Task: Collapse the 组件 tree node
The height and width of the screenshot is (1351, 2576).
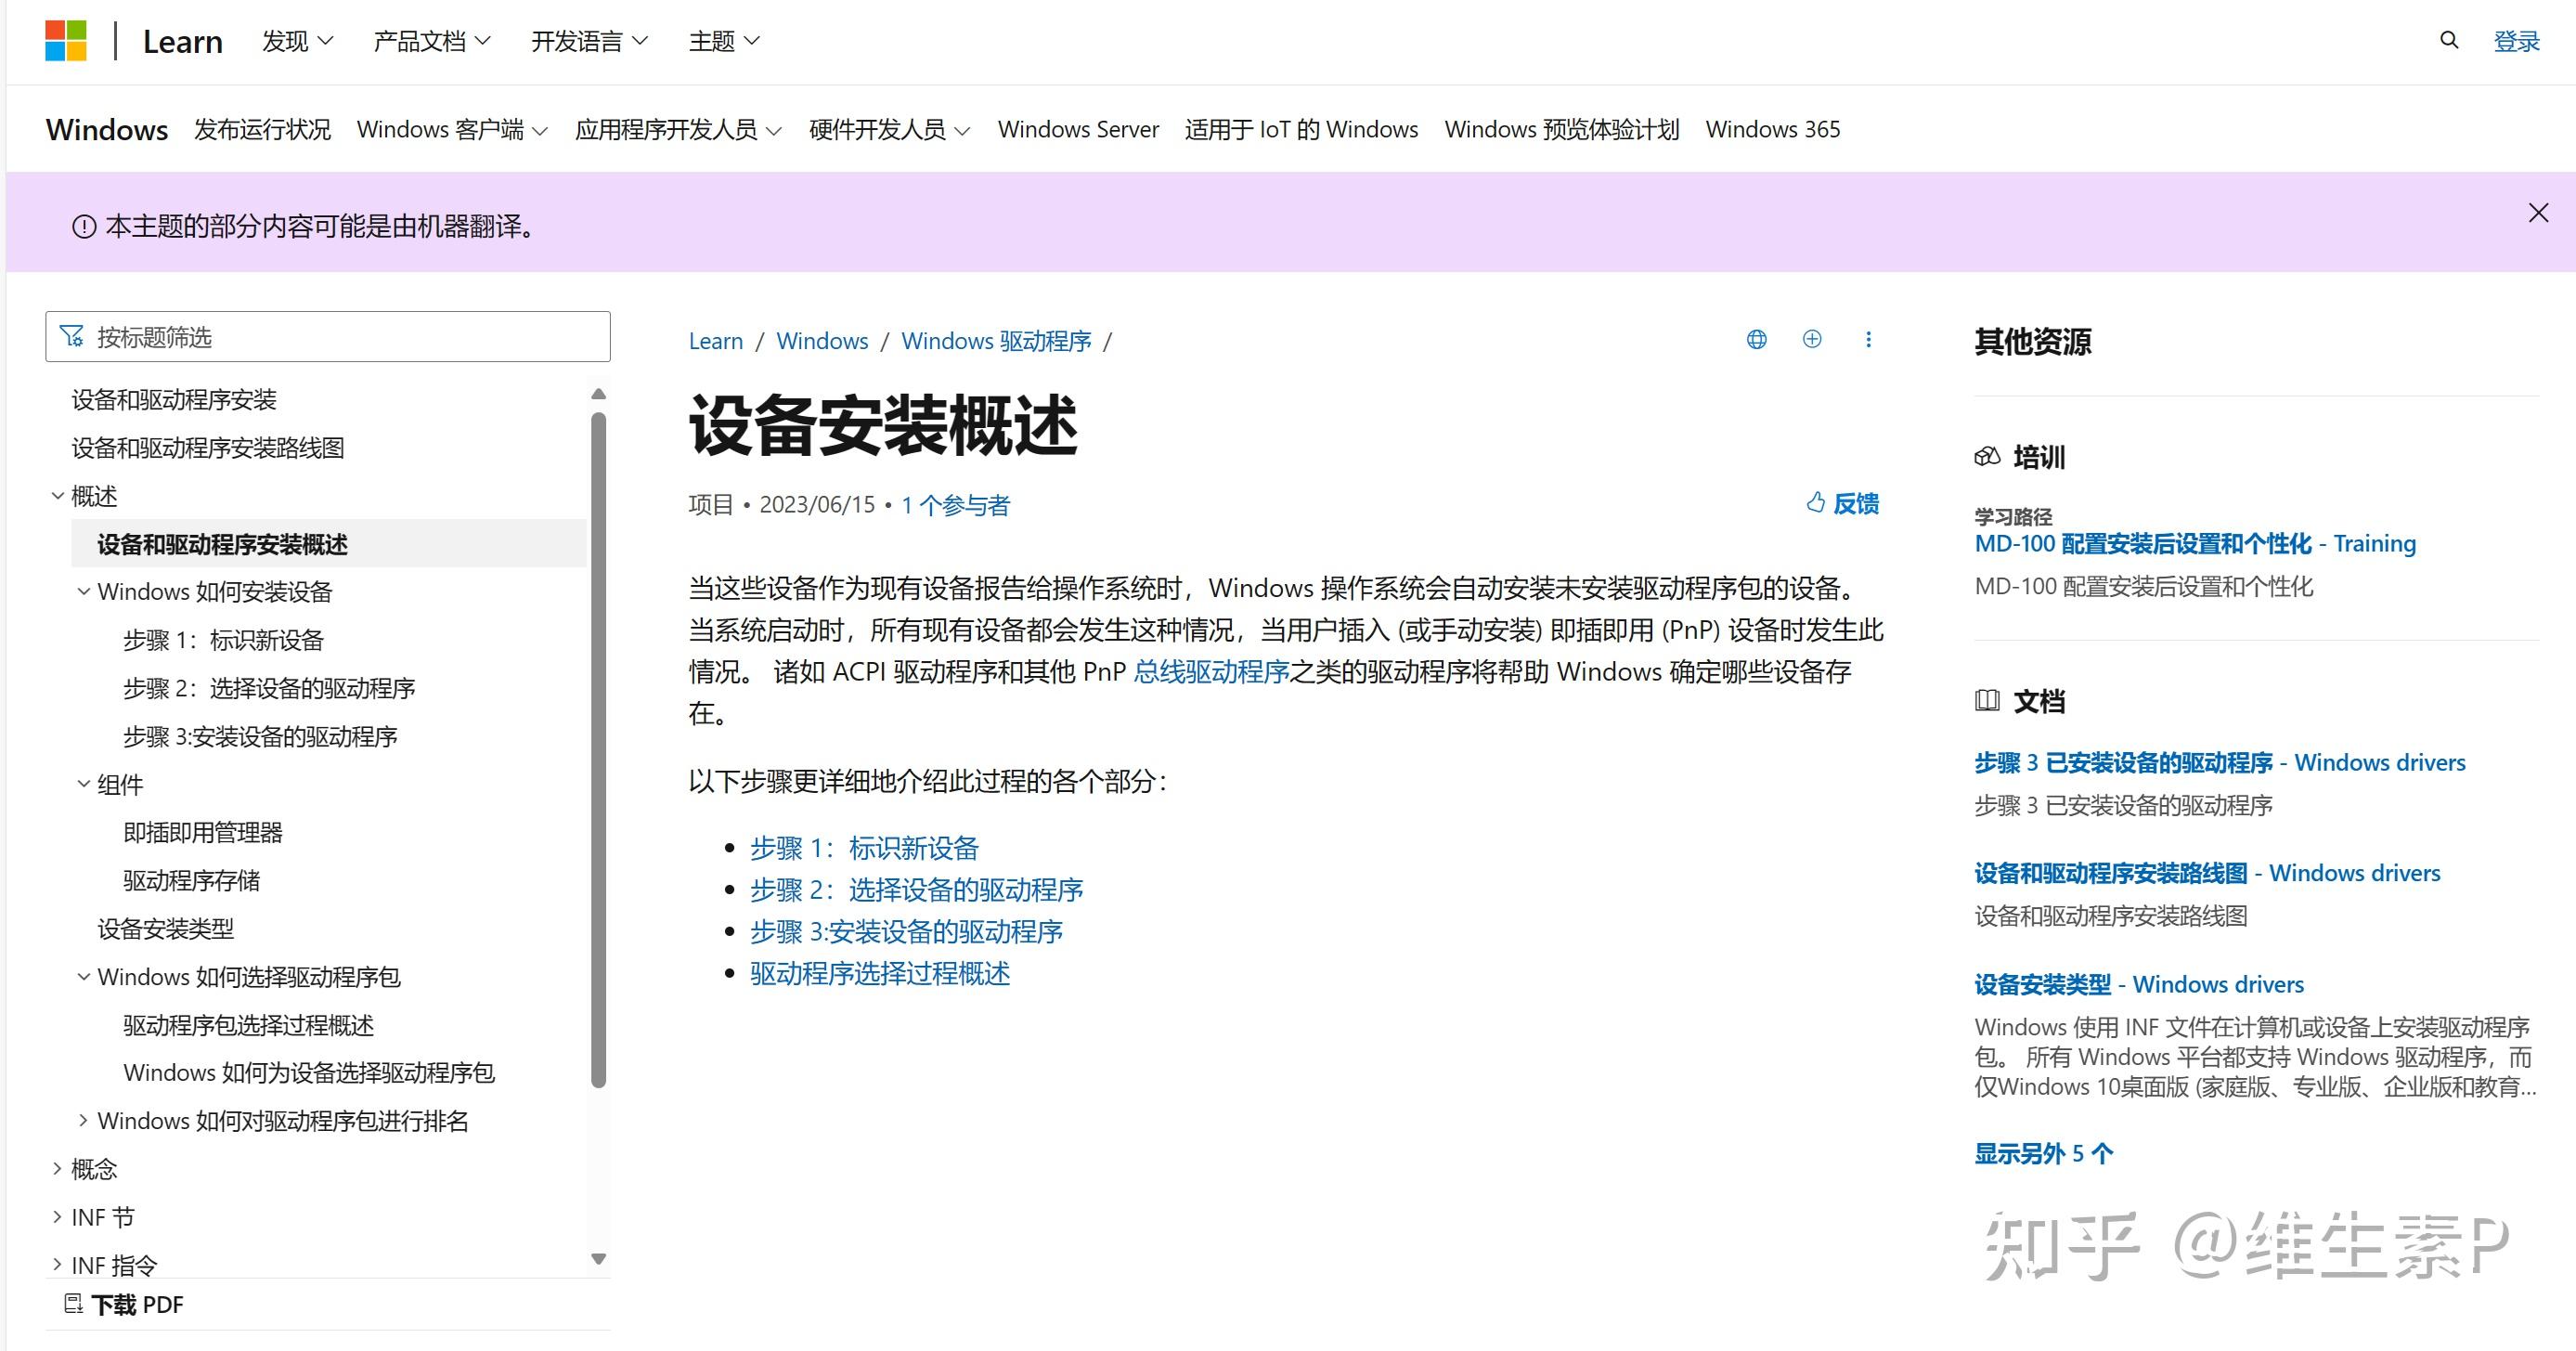Action: (84, 785)
